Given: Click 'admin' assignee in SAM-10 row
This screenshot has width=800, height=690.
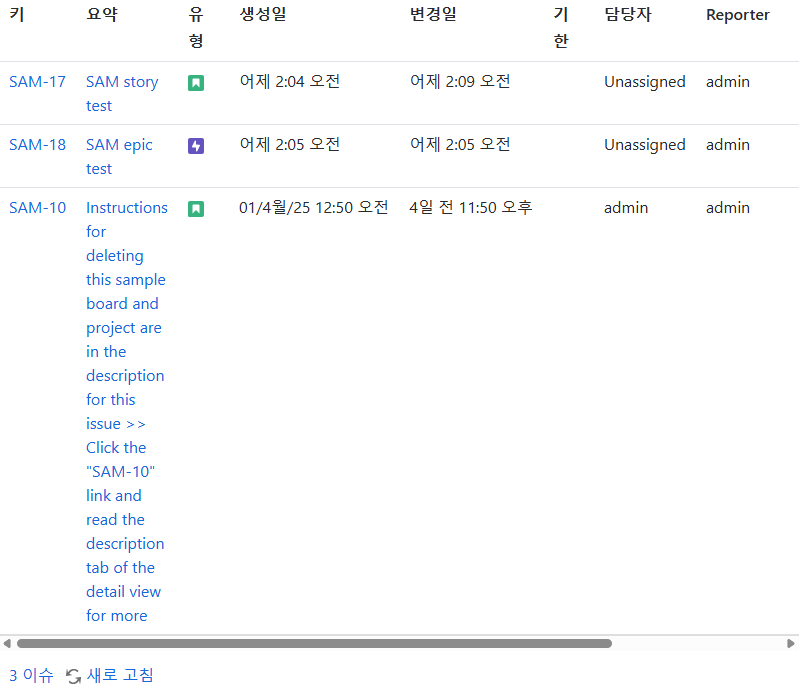Looking at the screenshot, I should 626,208.
